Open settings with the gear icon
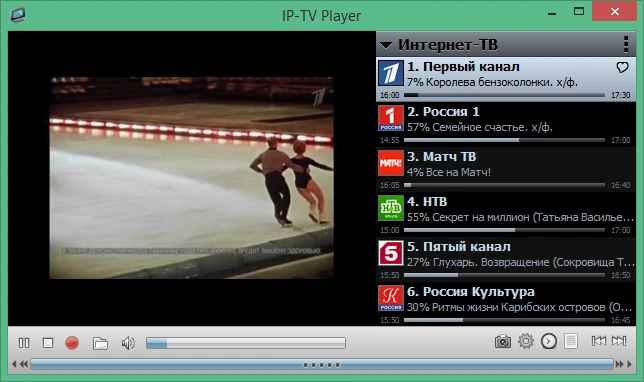Image resolution: width=644 pixels, height=382 pixels. 526,341
